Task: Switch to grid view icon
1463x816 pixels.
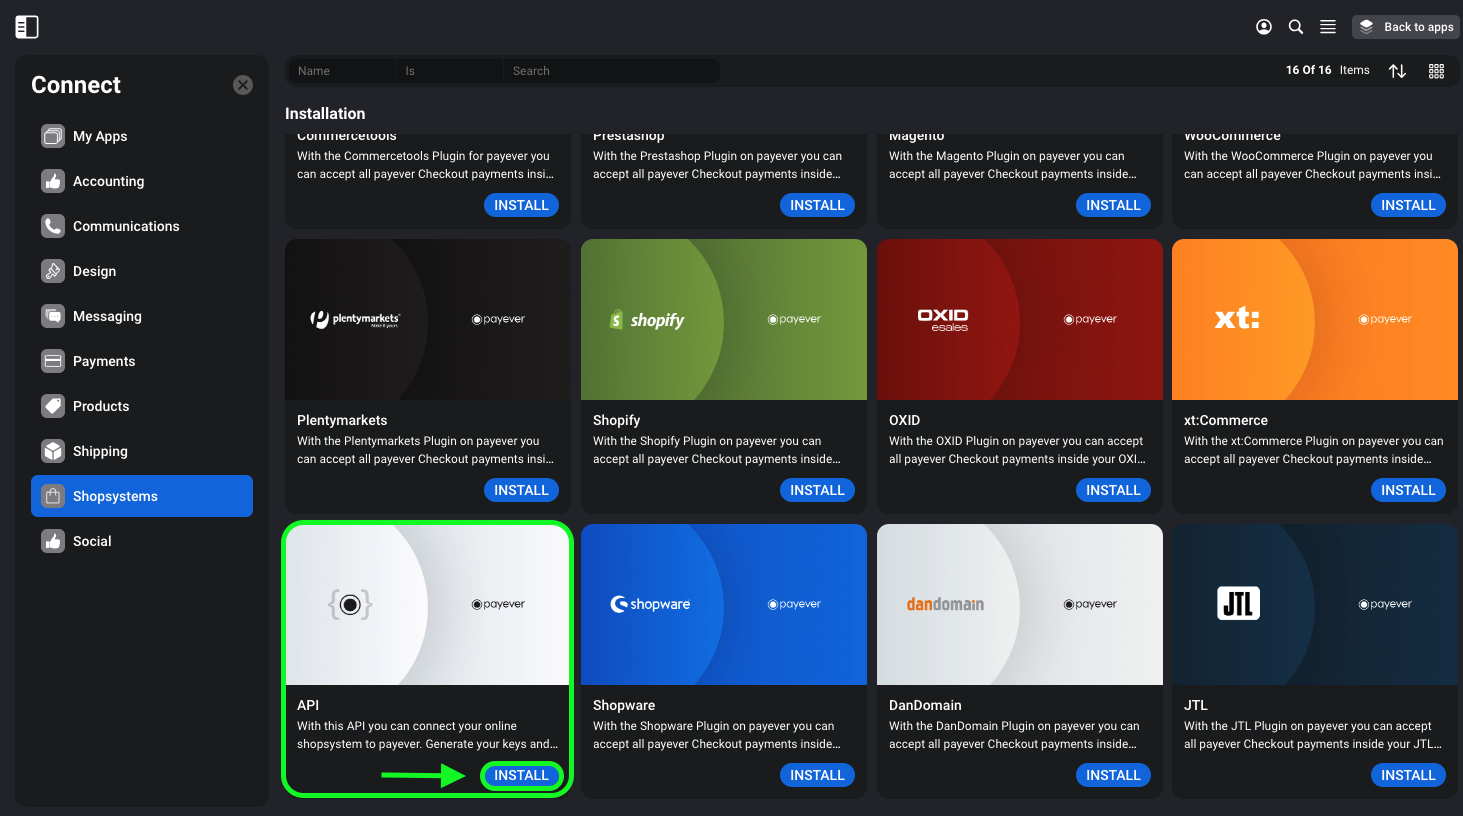Action: [1436, 71]
